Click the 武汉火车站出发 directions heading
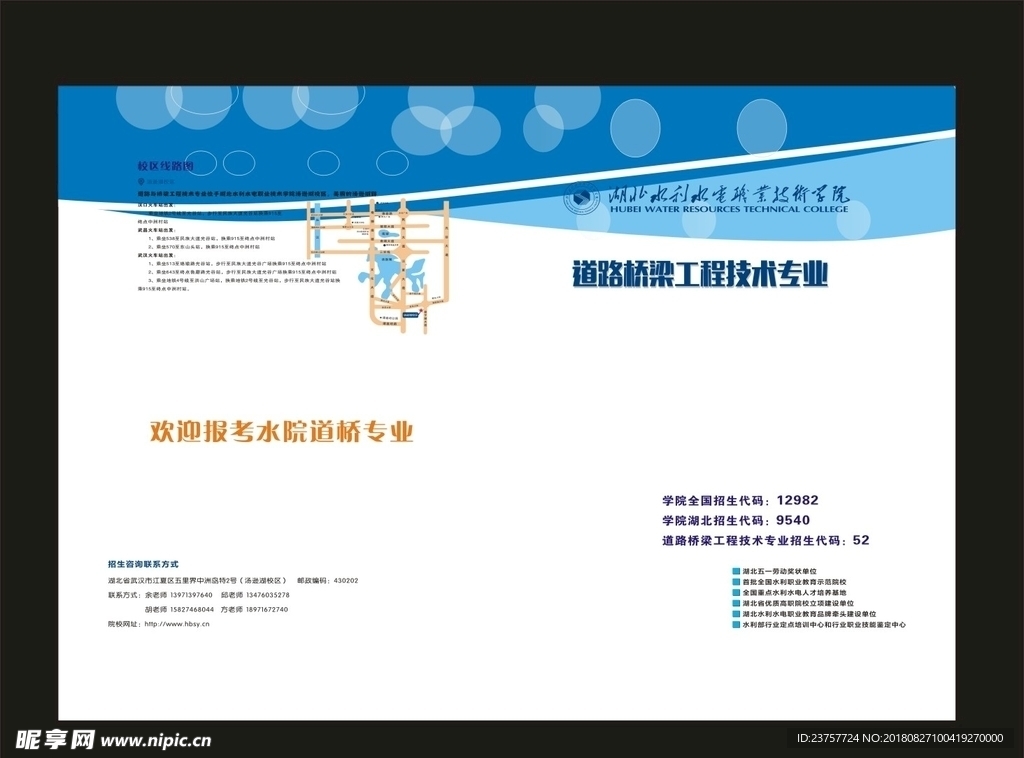This screenshot has height=758, width=1024. pyautogui.click(x=155, y=255)
